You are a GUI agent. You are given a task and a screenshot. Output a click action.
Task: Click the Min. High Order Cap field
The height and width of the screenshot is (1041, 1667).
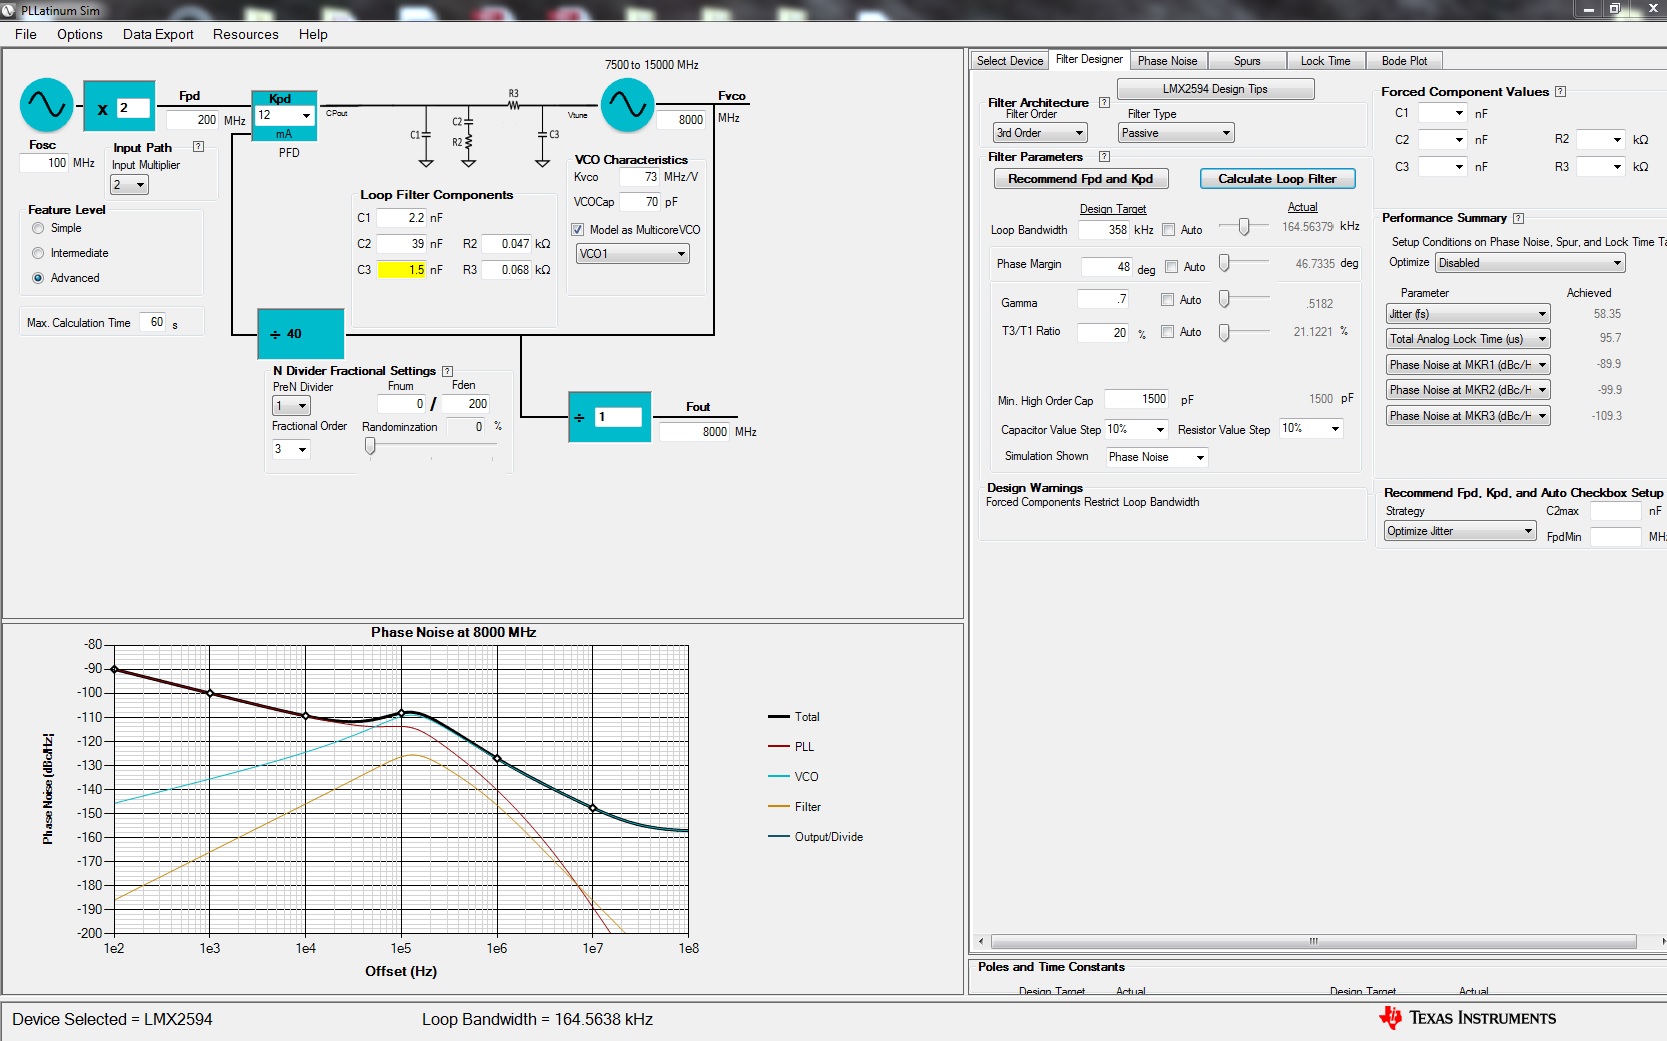(1137, 399)
